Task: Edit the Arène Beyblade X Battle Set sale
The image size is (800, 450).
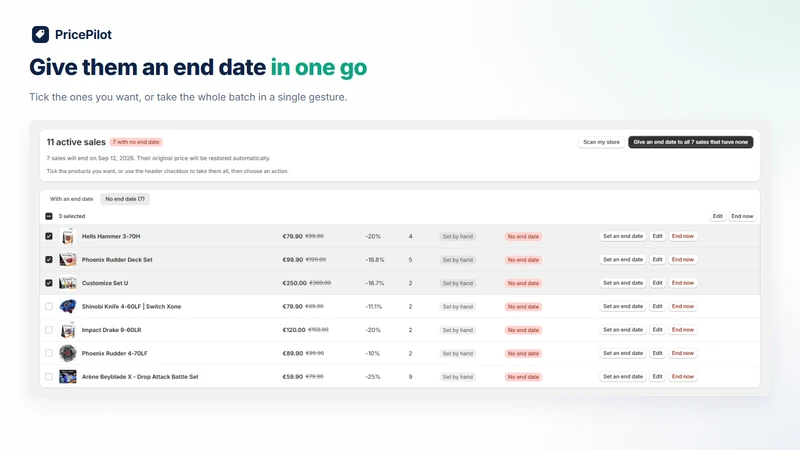Action: pyautogui.click(x=657, y=377)
